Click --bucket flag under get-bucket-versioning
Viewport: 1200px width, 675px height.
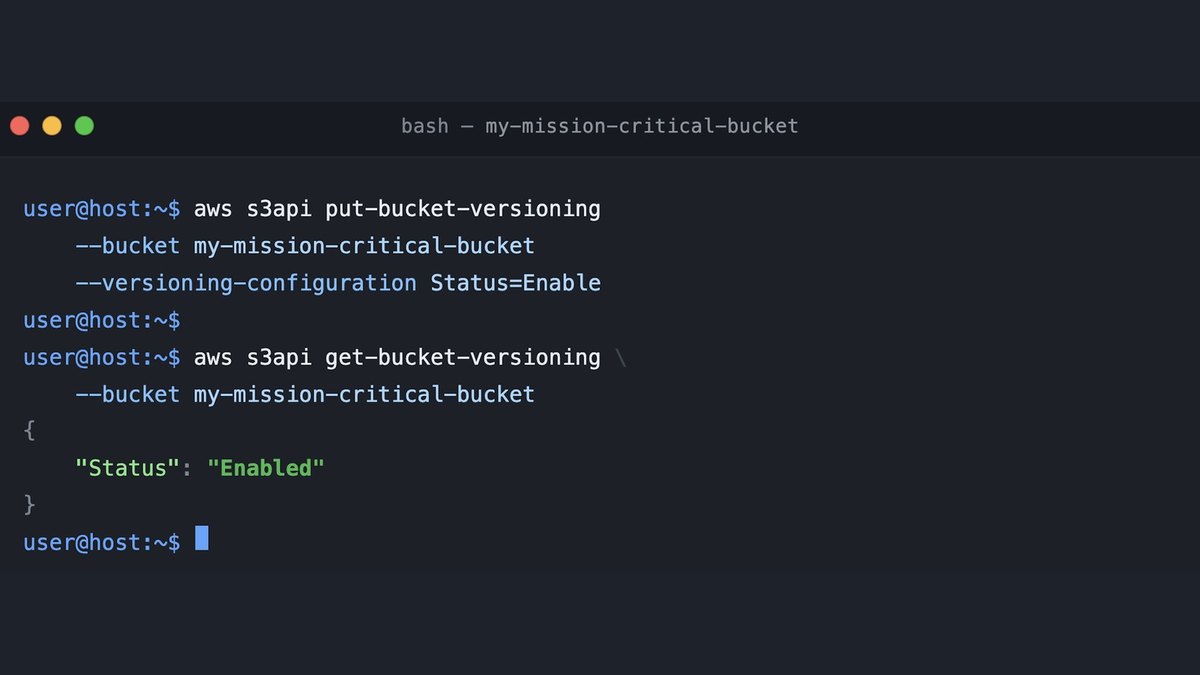point(128,394)
